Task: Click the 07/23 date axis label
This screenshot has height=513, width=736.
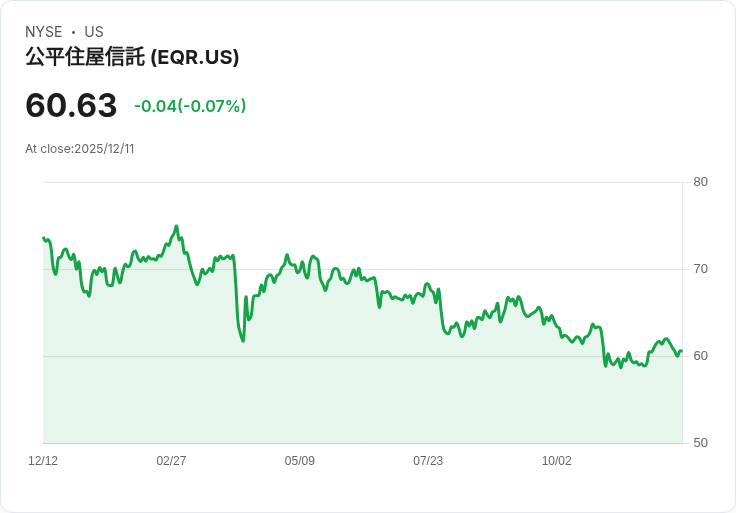Action: coord(428,461)
